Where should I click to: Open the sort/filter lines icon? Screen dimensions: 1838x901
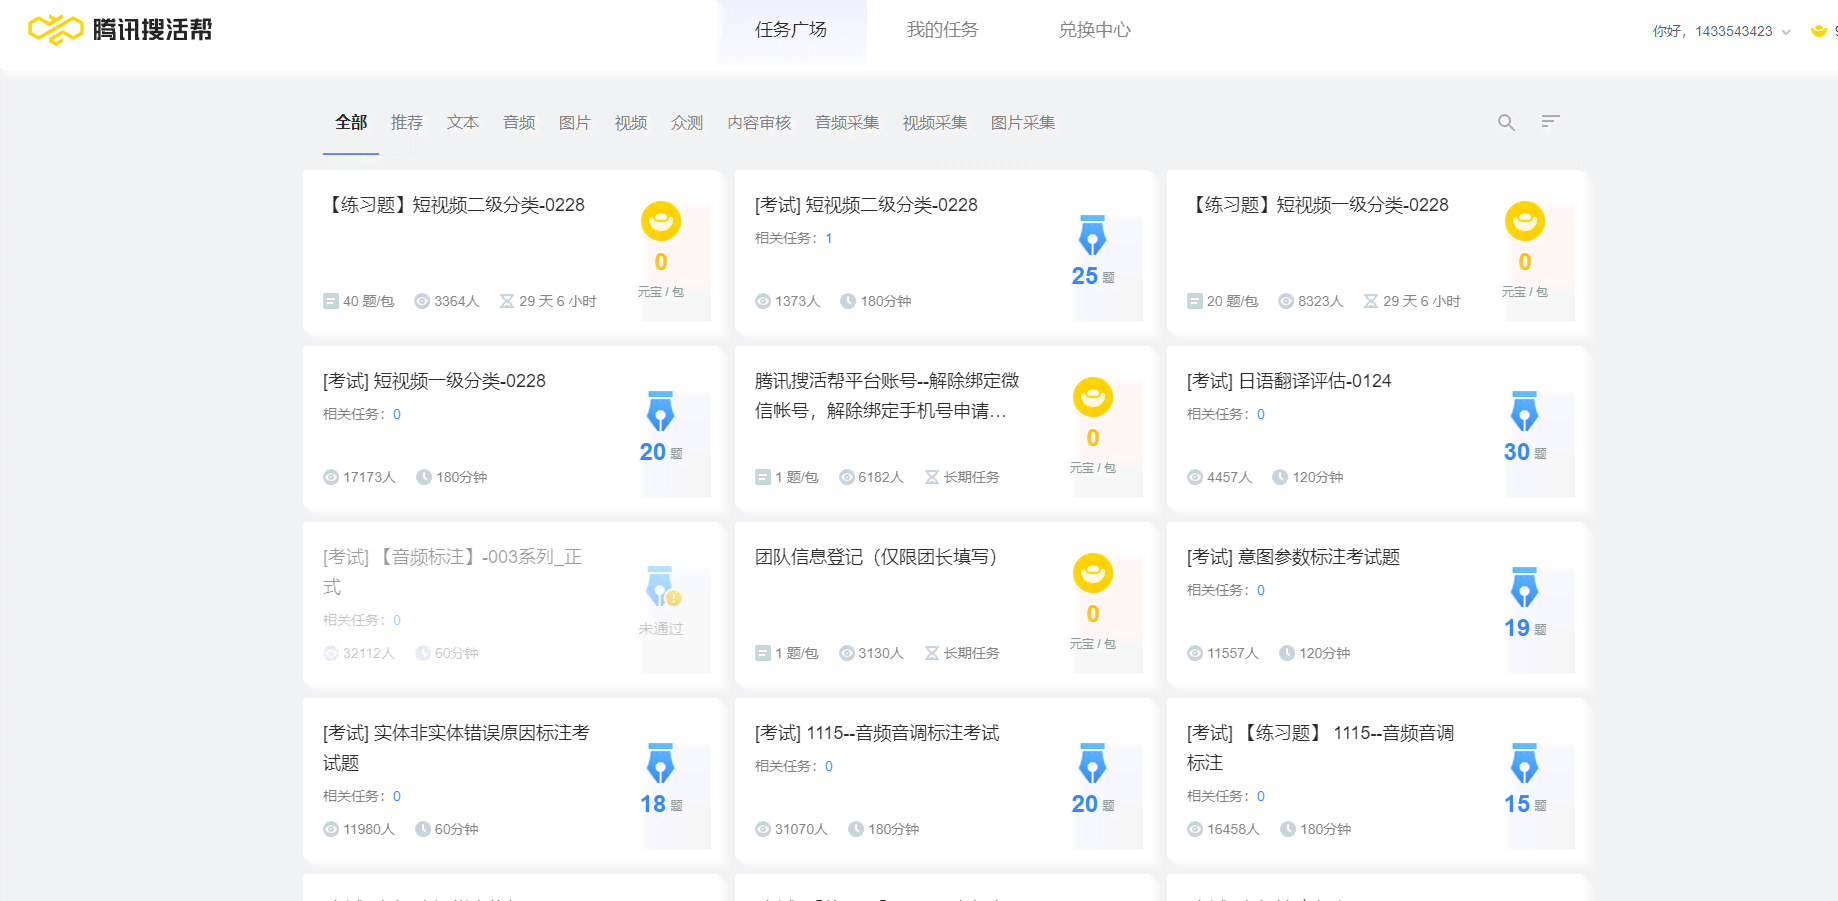click(x=1550, y=122)
